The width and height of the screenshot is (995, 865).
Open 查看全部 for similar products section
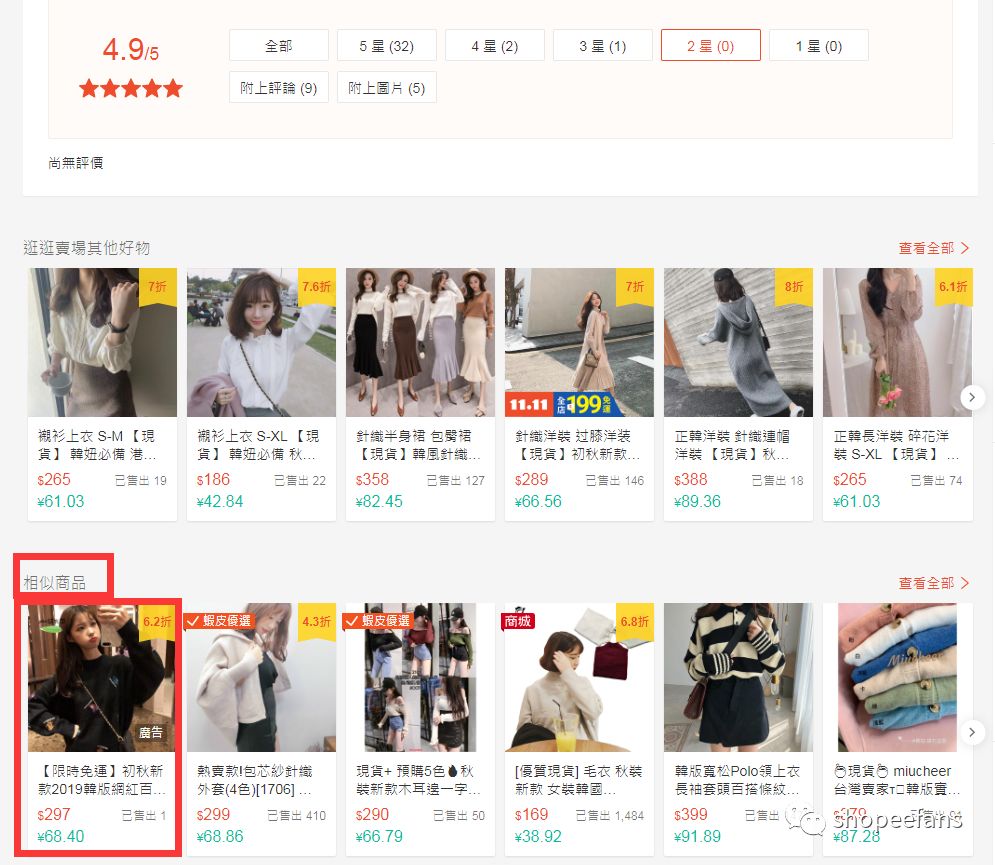coord(934,583)
